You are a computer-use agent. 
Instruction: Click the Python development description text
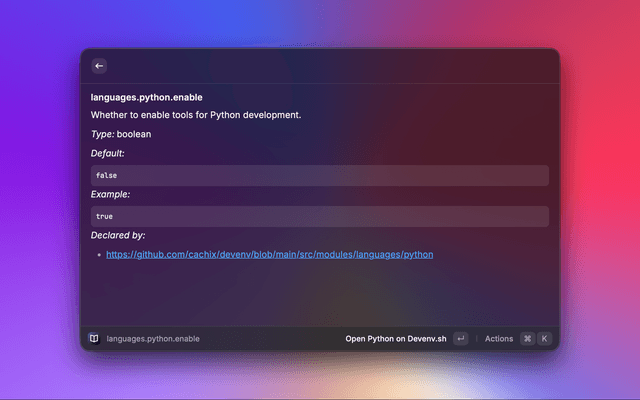(x=195, y=115)
